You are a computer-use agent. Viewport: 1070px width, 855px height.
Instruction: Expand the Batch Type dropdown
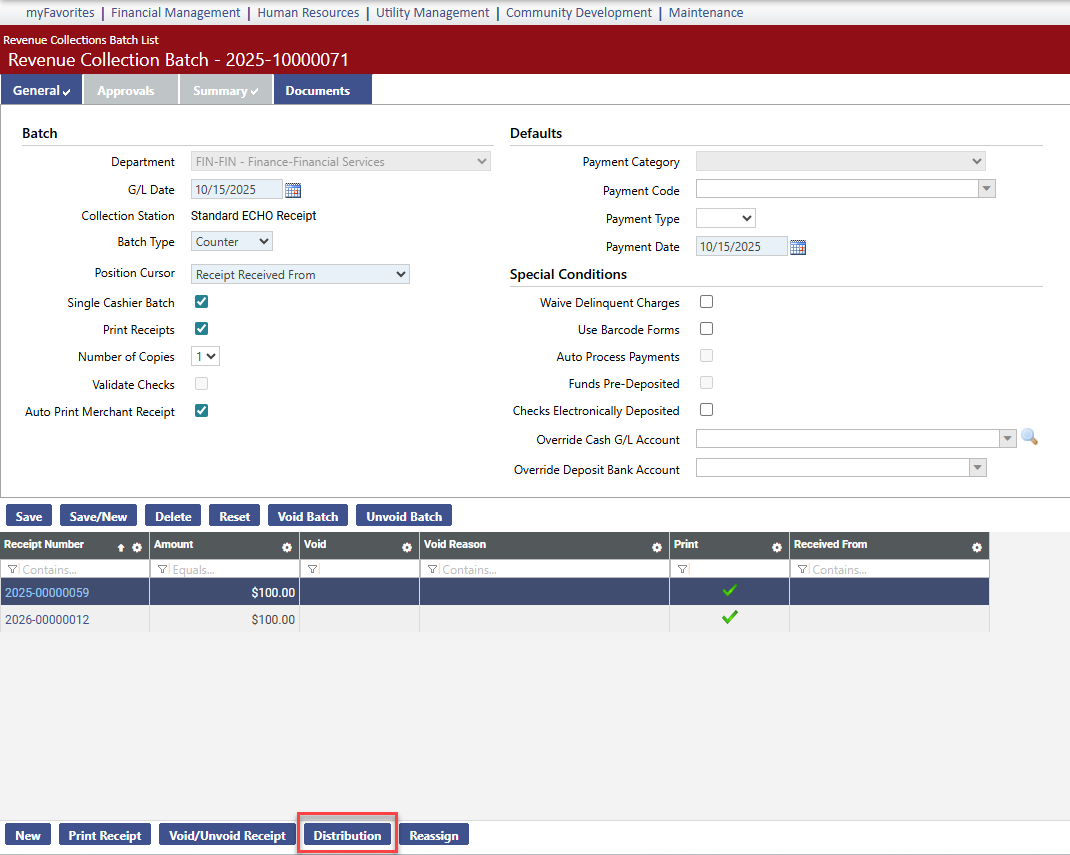(231, 242)
